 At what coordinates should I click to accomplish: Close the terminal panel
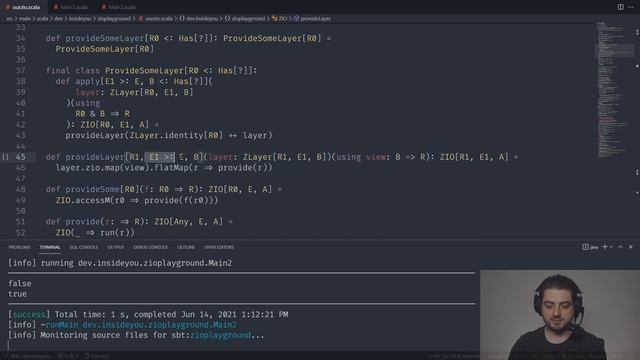point(631,247)
